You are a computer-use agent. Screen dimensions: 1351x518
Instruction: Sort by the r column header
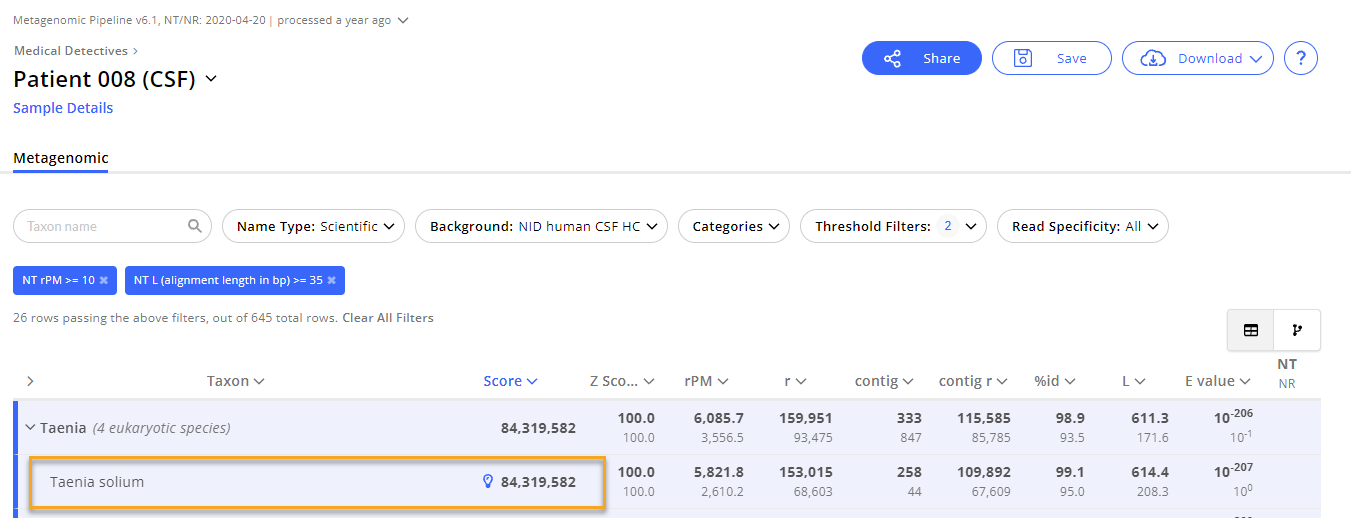(x=796, y=381)
